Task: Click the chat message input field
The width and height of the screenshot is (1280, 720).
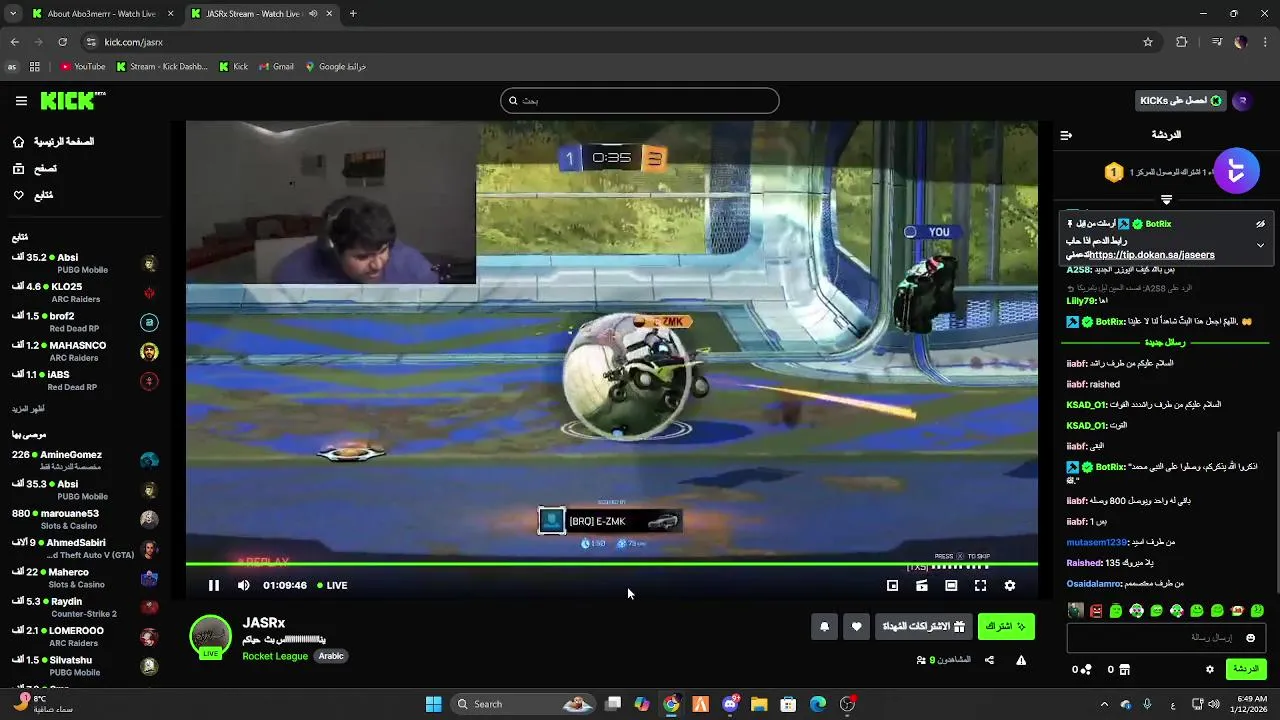Action: pos(1166,638)
